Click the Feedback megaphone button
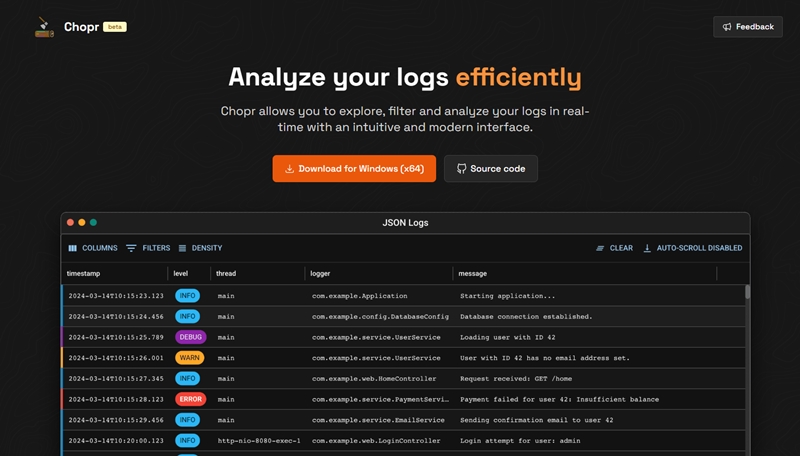This screenshot has width=800, height=456. pyautogui.click(x=748, y=27)
